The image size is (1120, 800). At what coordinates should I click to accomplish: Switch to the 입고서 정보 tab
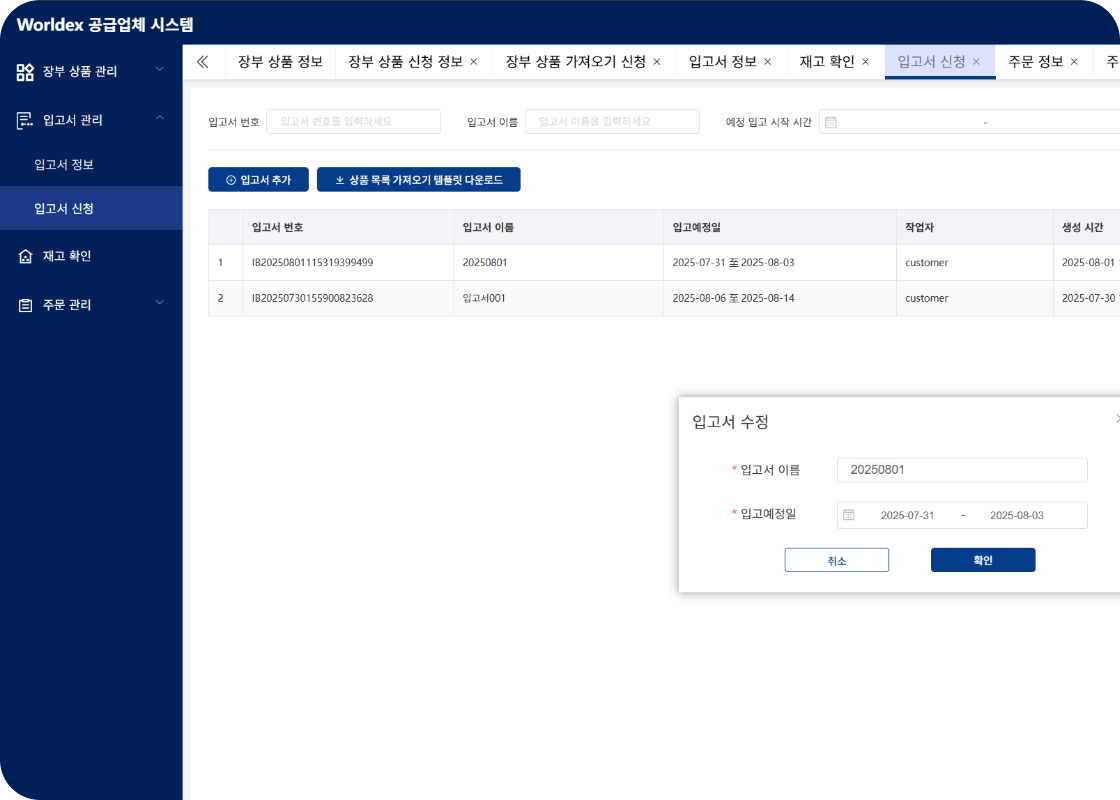pyautogui.click(x=722, y=62)
